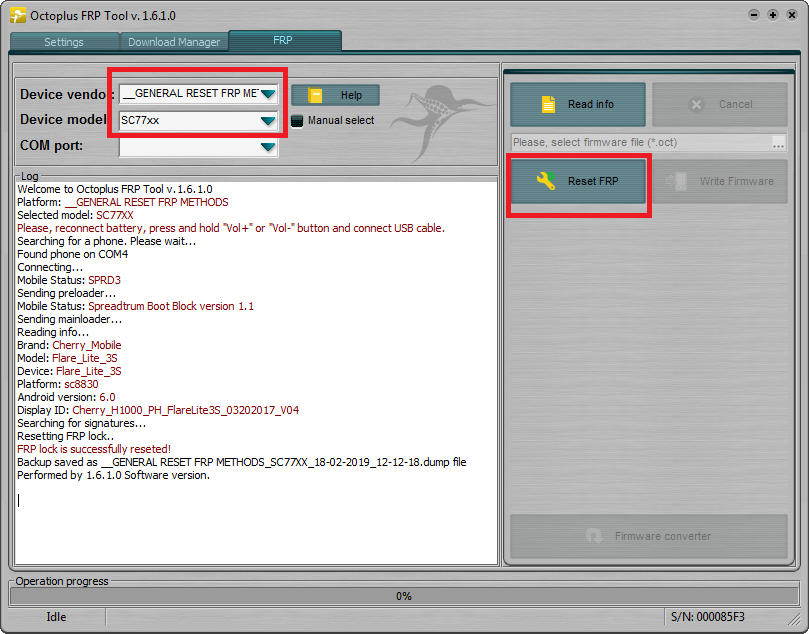Expand the COM port dropdown arrow
The width and height of the screenshot is (809, 634).
tap(268, 147)
